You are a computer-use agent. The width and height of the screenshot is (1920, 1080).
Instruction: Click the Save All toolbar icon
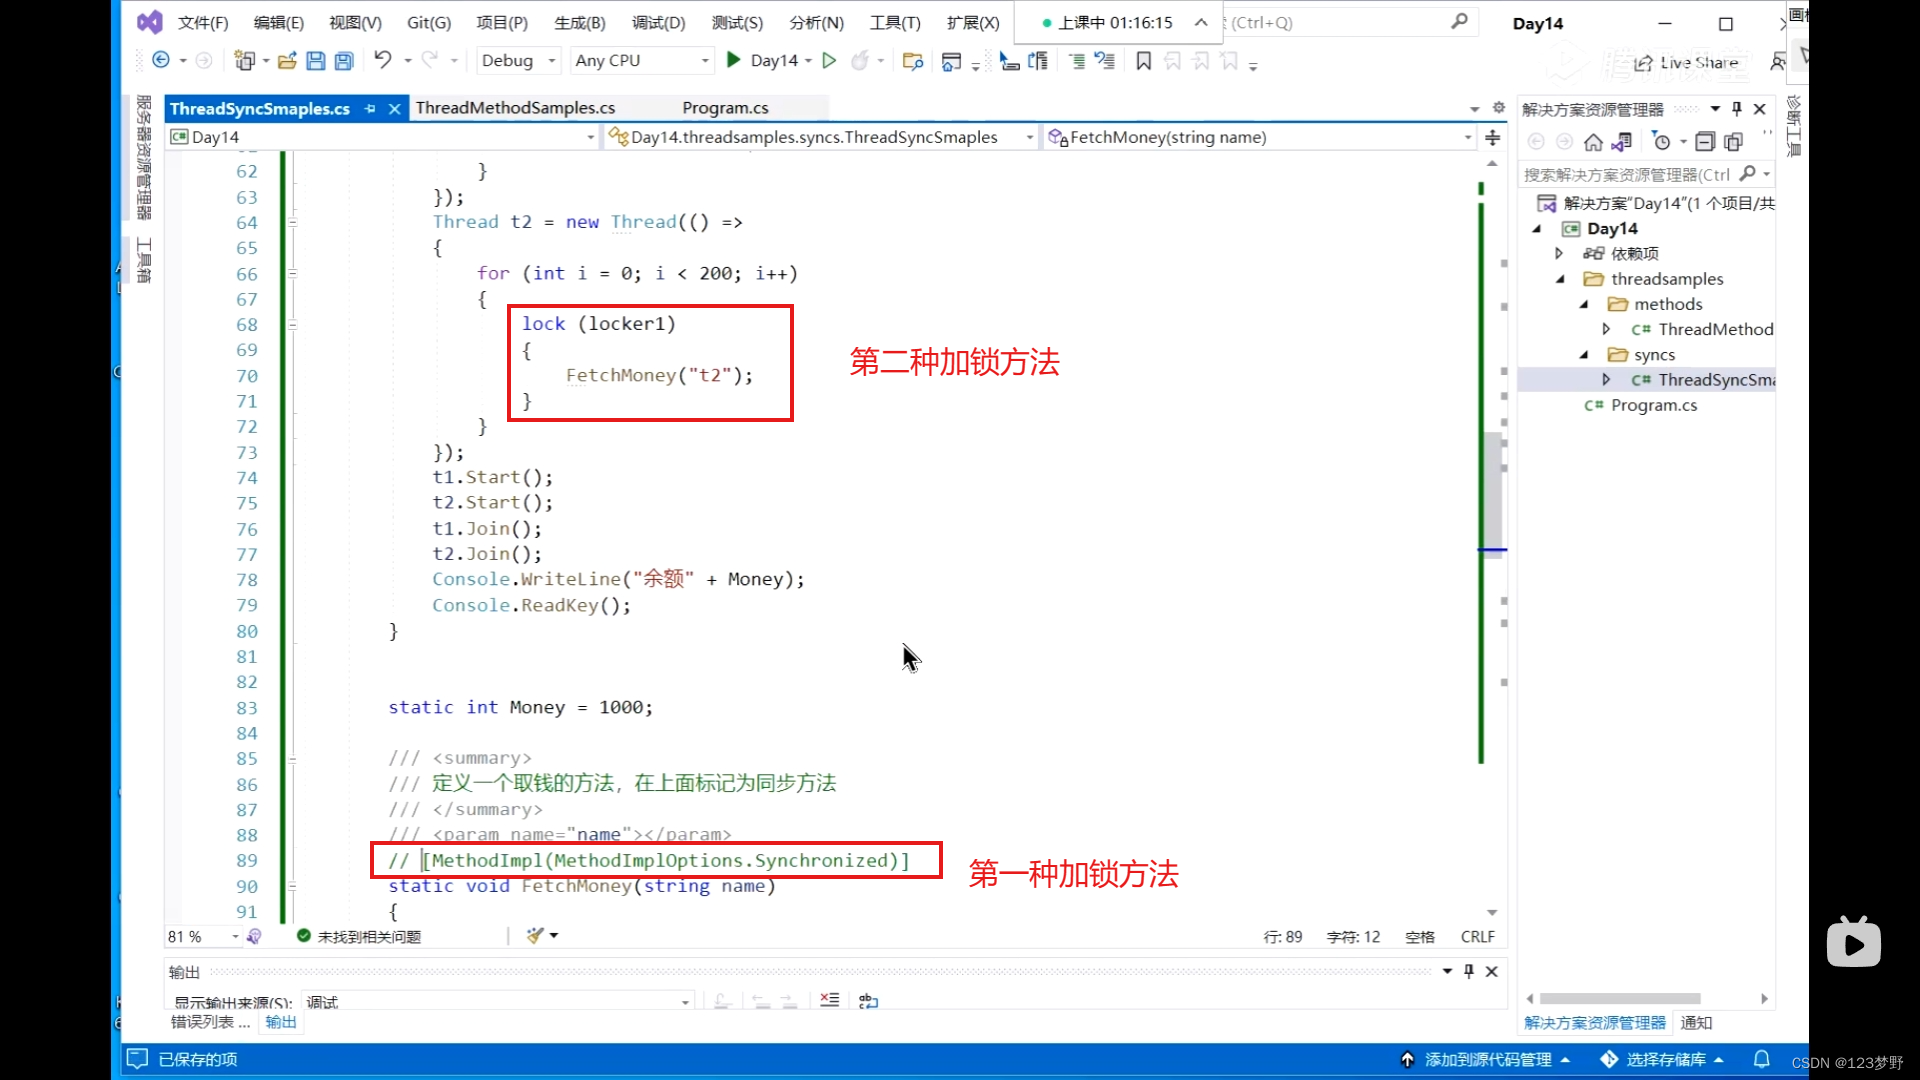click(x=344, y=61)
